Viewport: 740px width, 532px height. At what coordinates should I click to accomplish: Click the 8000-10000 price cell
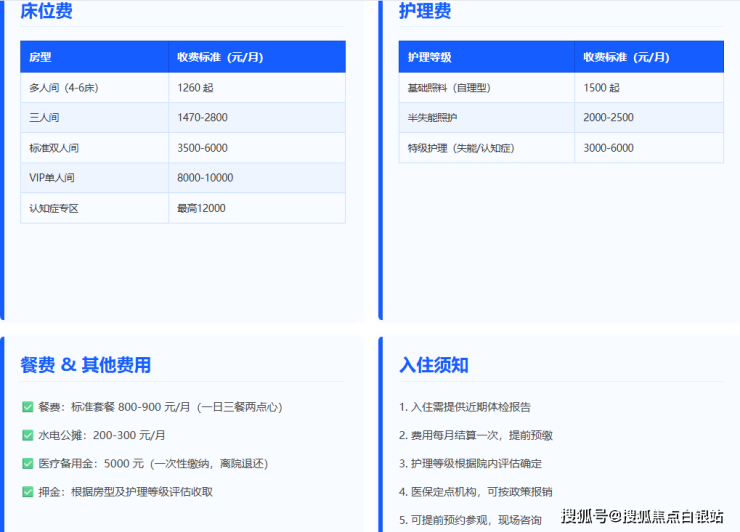(257, 178)
